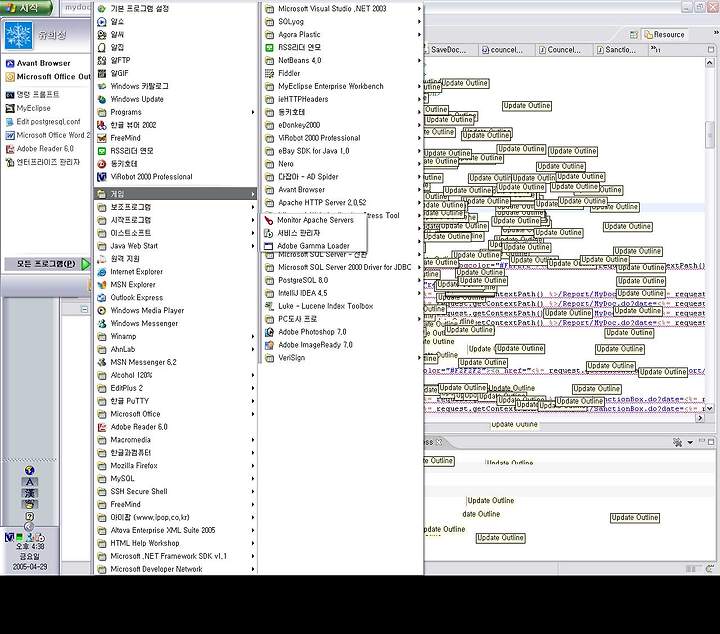720x634 pixels.
Task: Open IntelliJ IDEA 4.5 submenu
Action: pyautogui.click(x=342, y=293)
